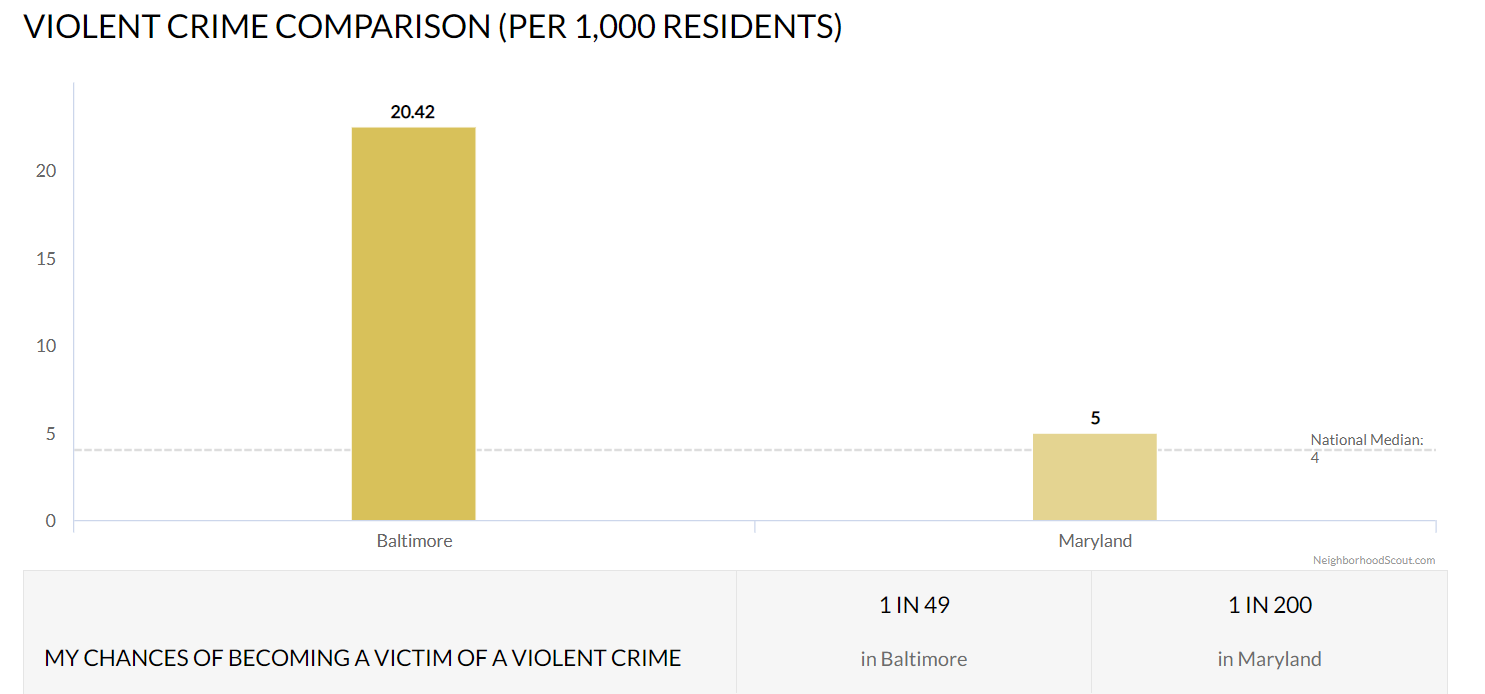Click the Violent Crime Comparison chart title
Screen dimensions: 1485x694
pyautogui.click(x=433, y=27)
